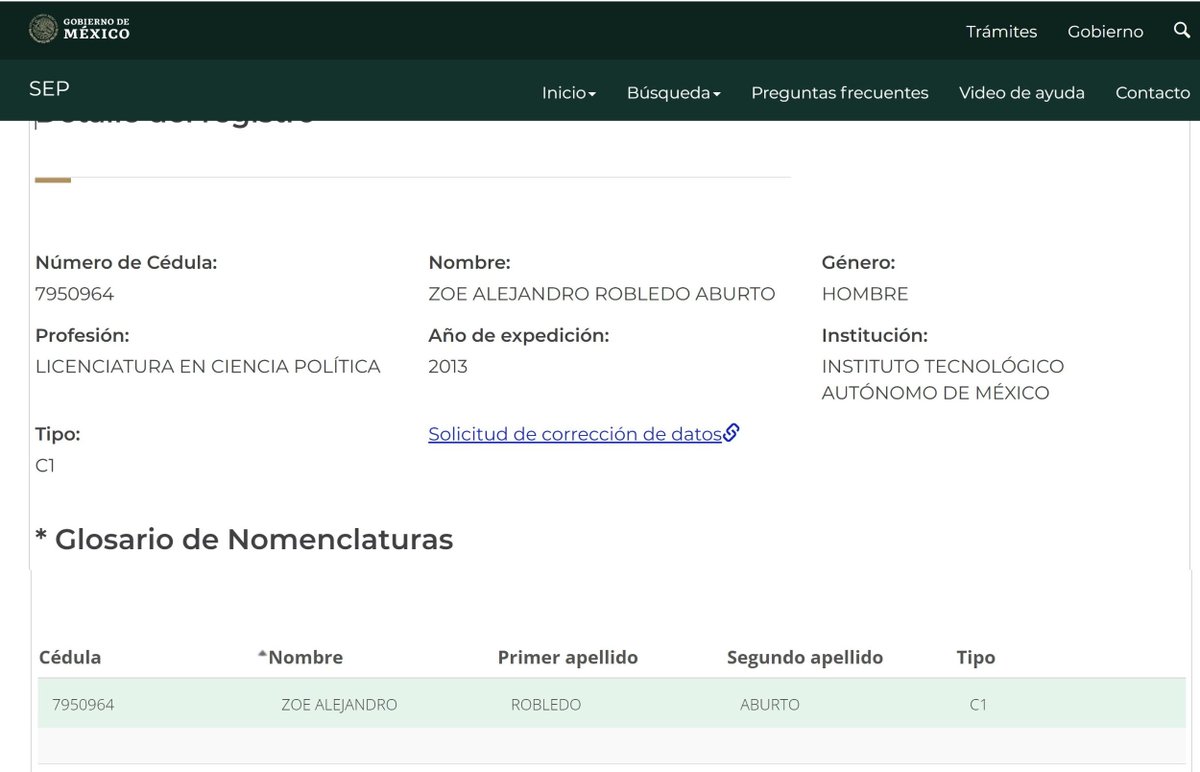Open the Búsqueda dropdown menu
This screenshot has width=1200, height=772.
point(672,92)
